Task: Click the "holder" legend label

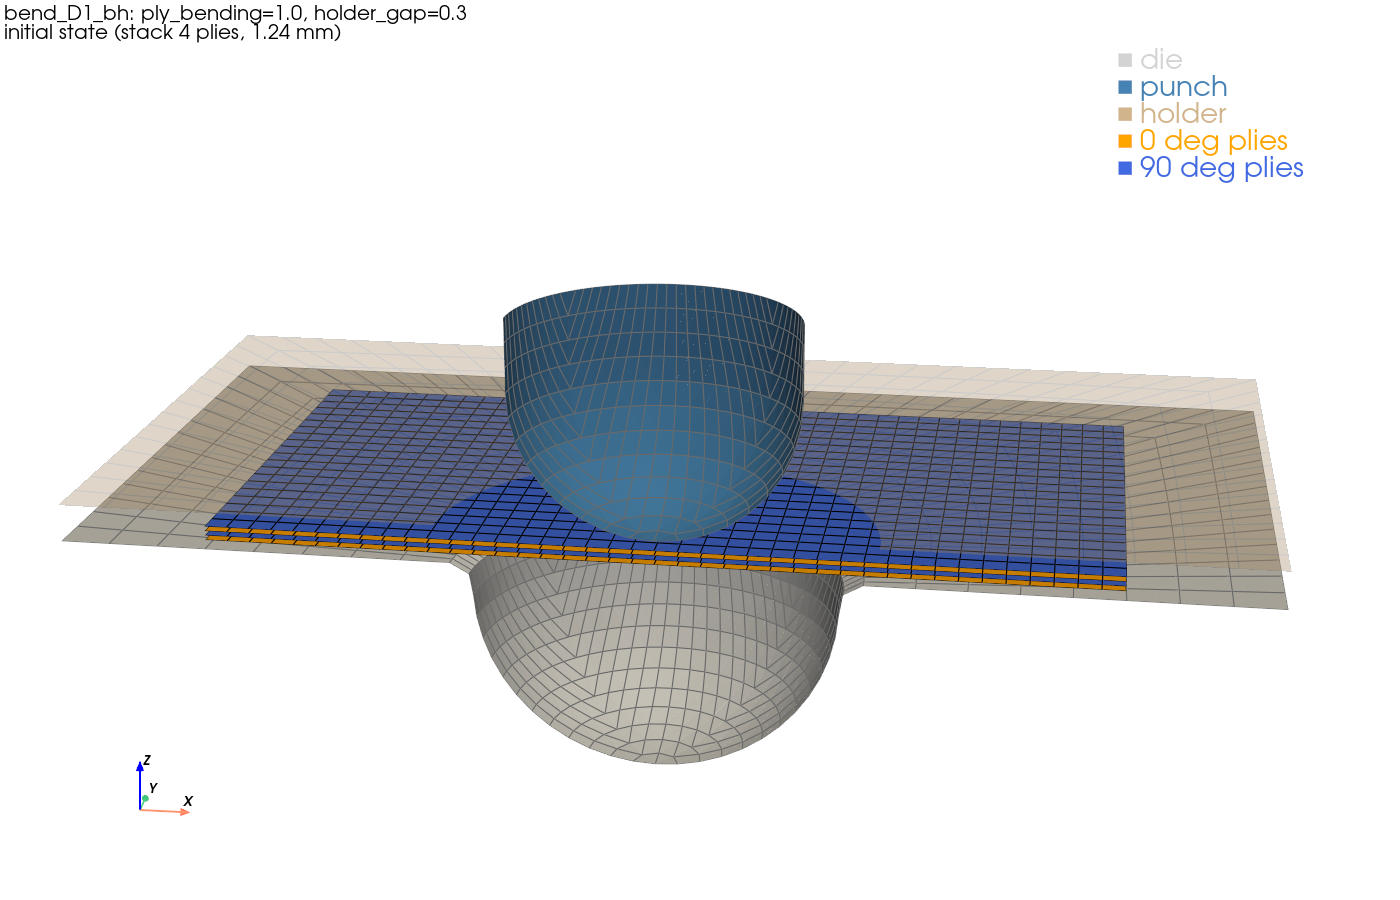Action: tap(1183, 114)
